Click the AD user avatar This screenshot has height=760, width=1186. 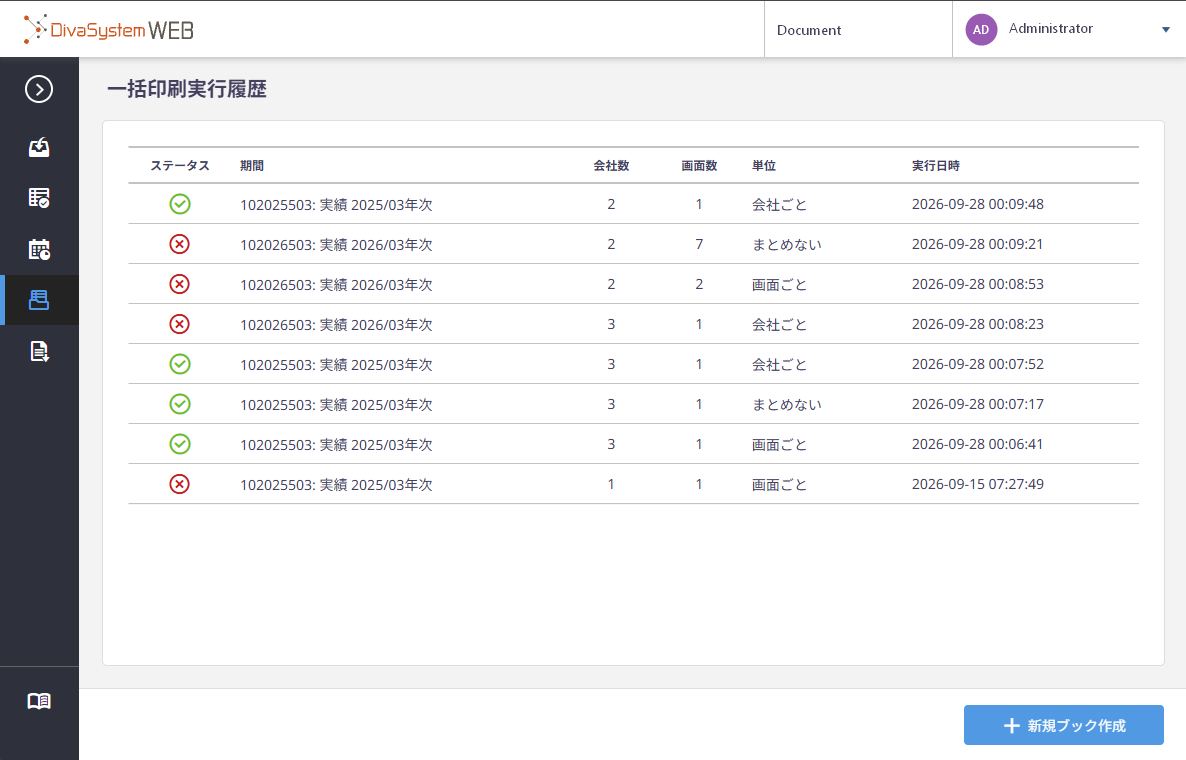coord(981,29)
